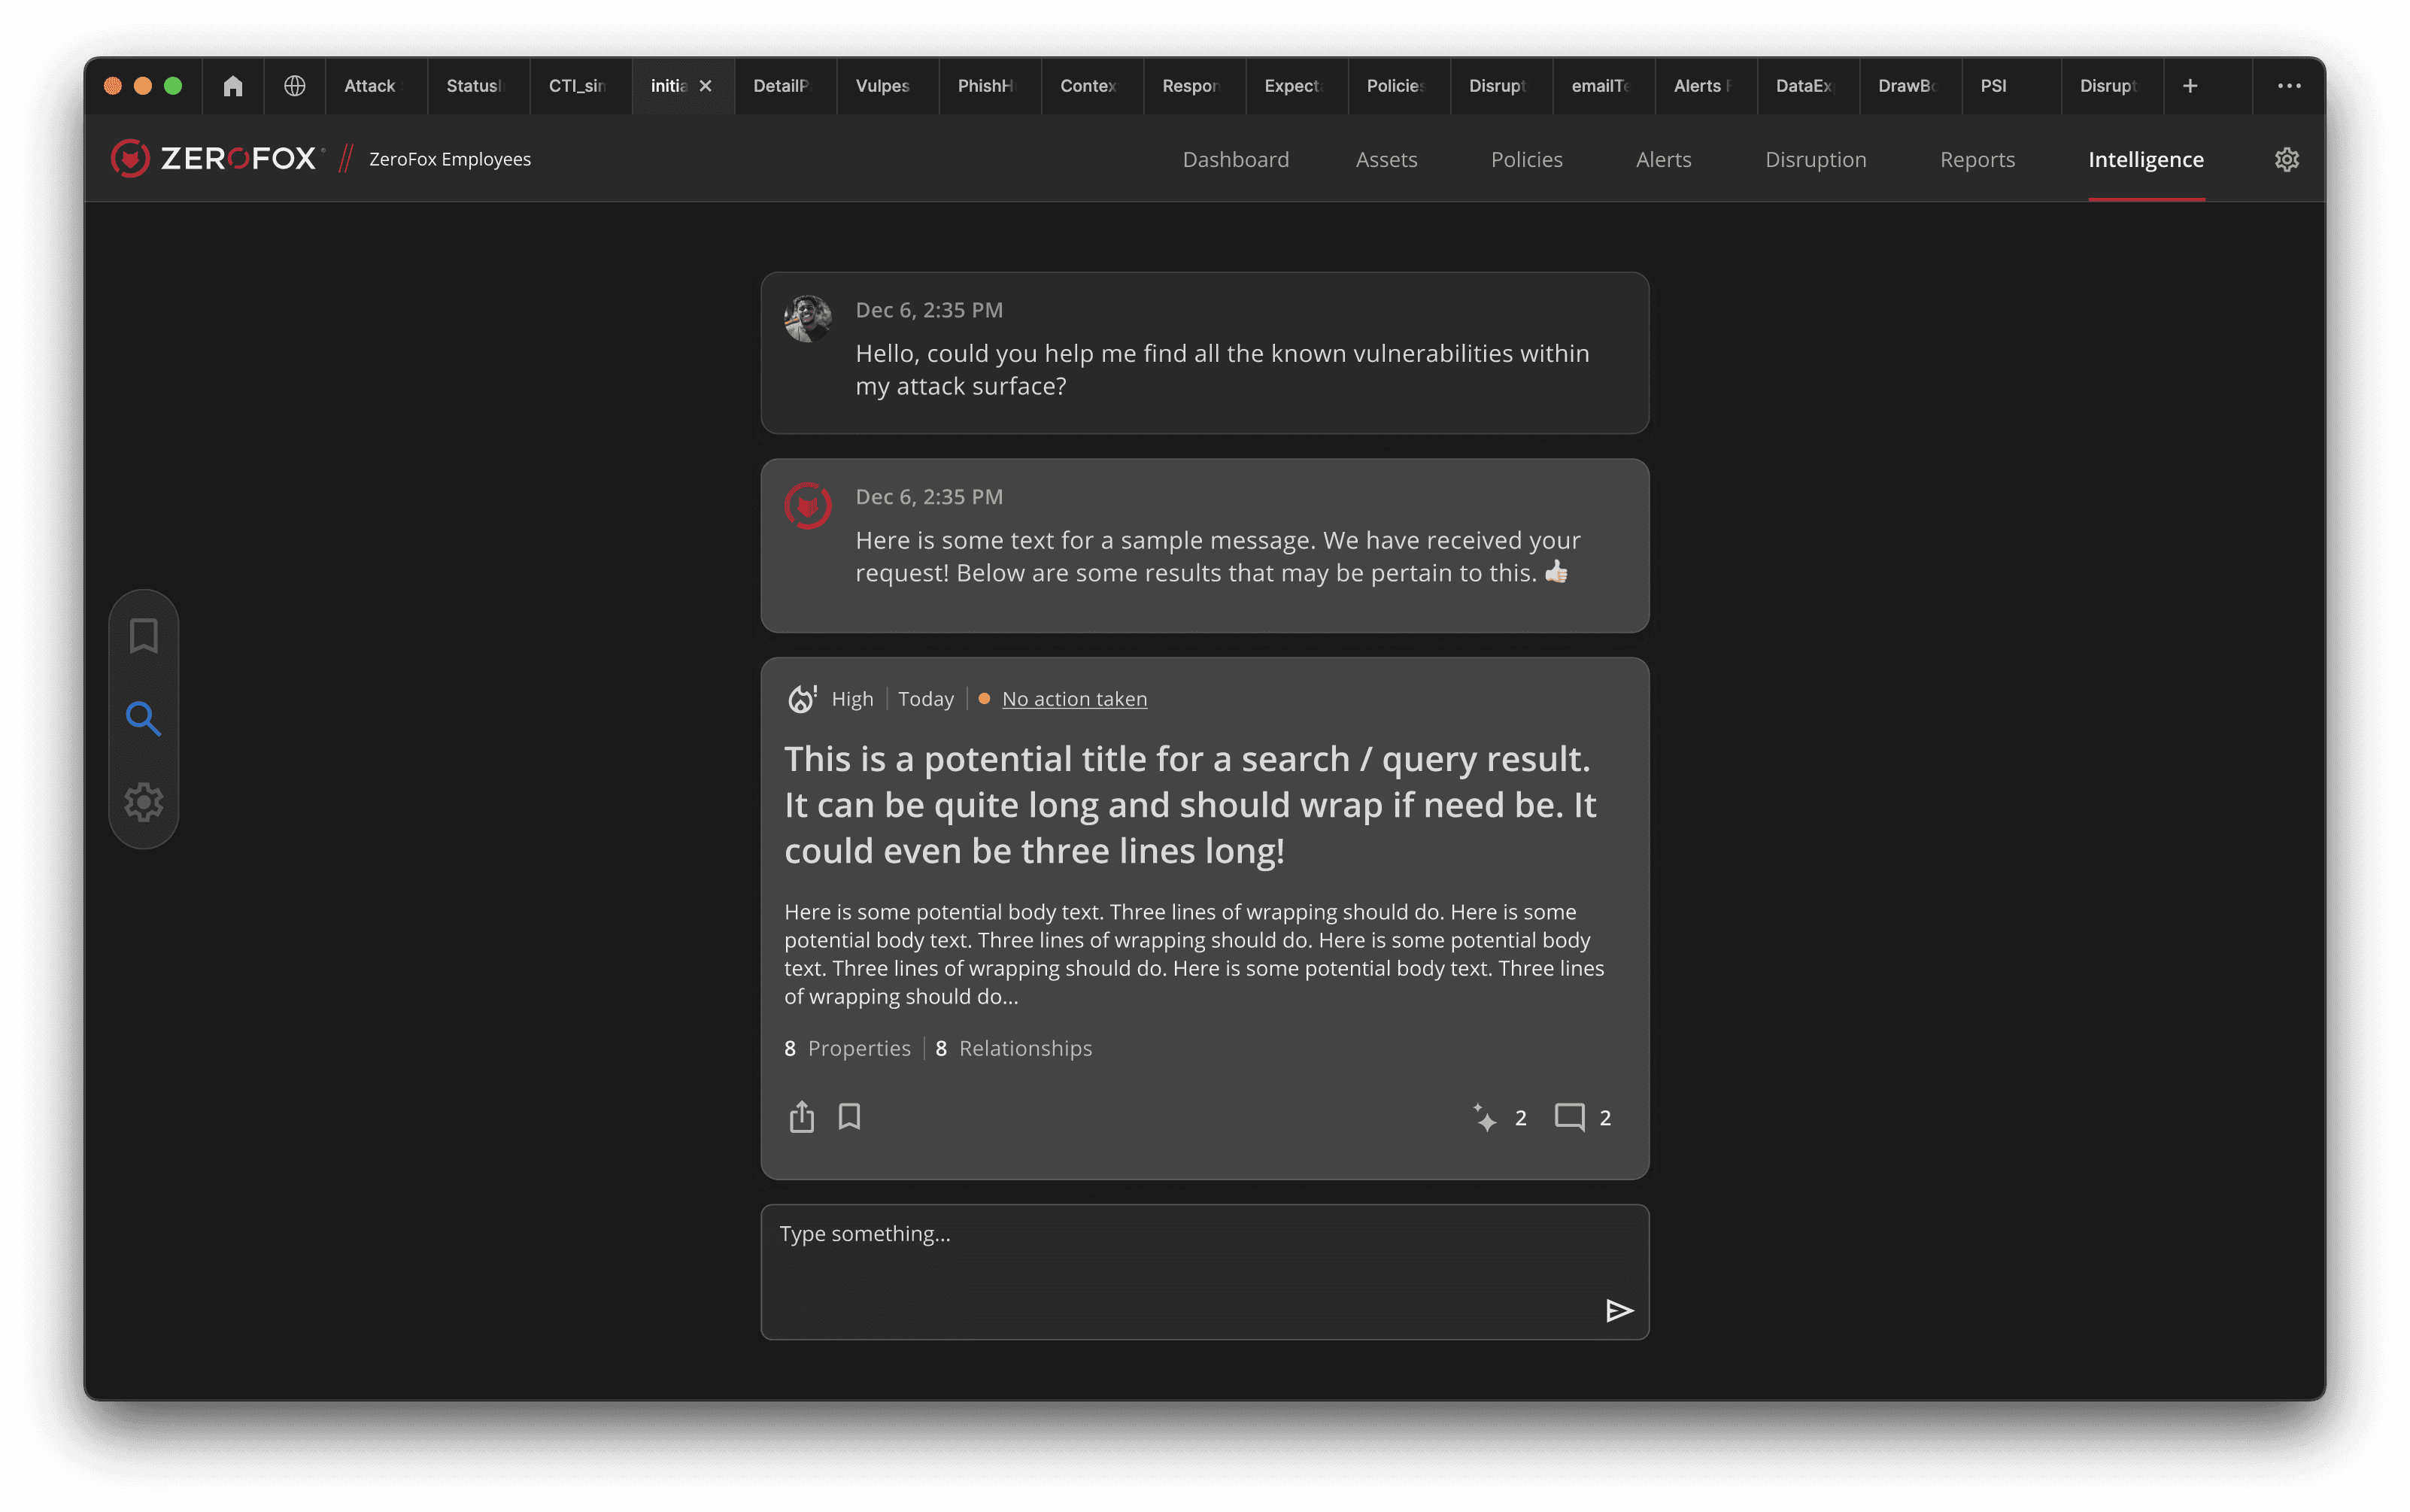Open the top-right settings gear in the navbar

2286,160
